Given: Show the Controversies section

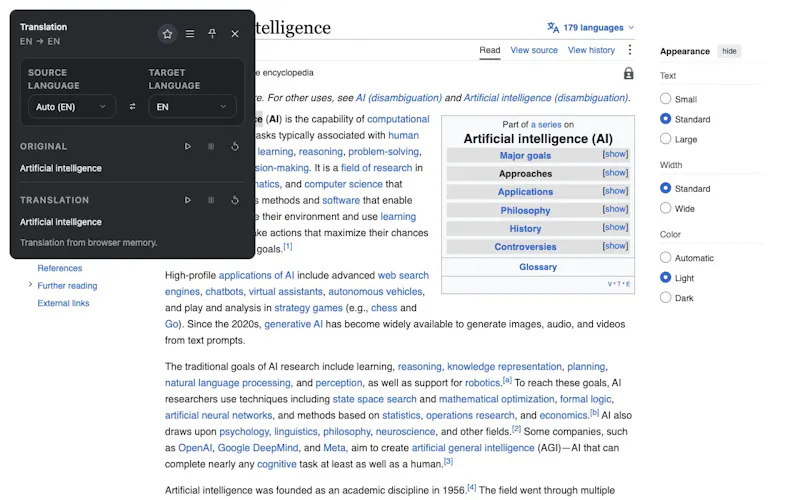Looking at the screenshot, I should point(615,245).
